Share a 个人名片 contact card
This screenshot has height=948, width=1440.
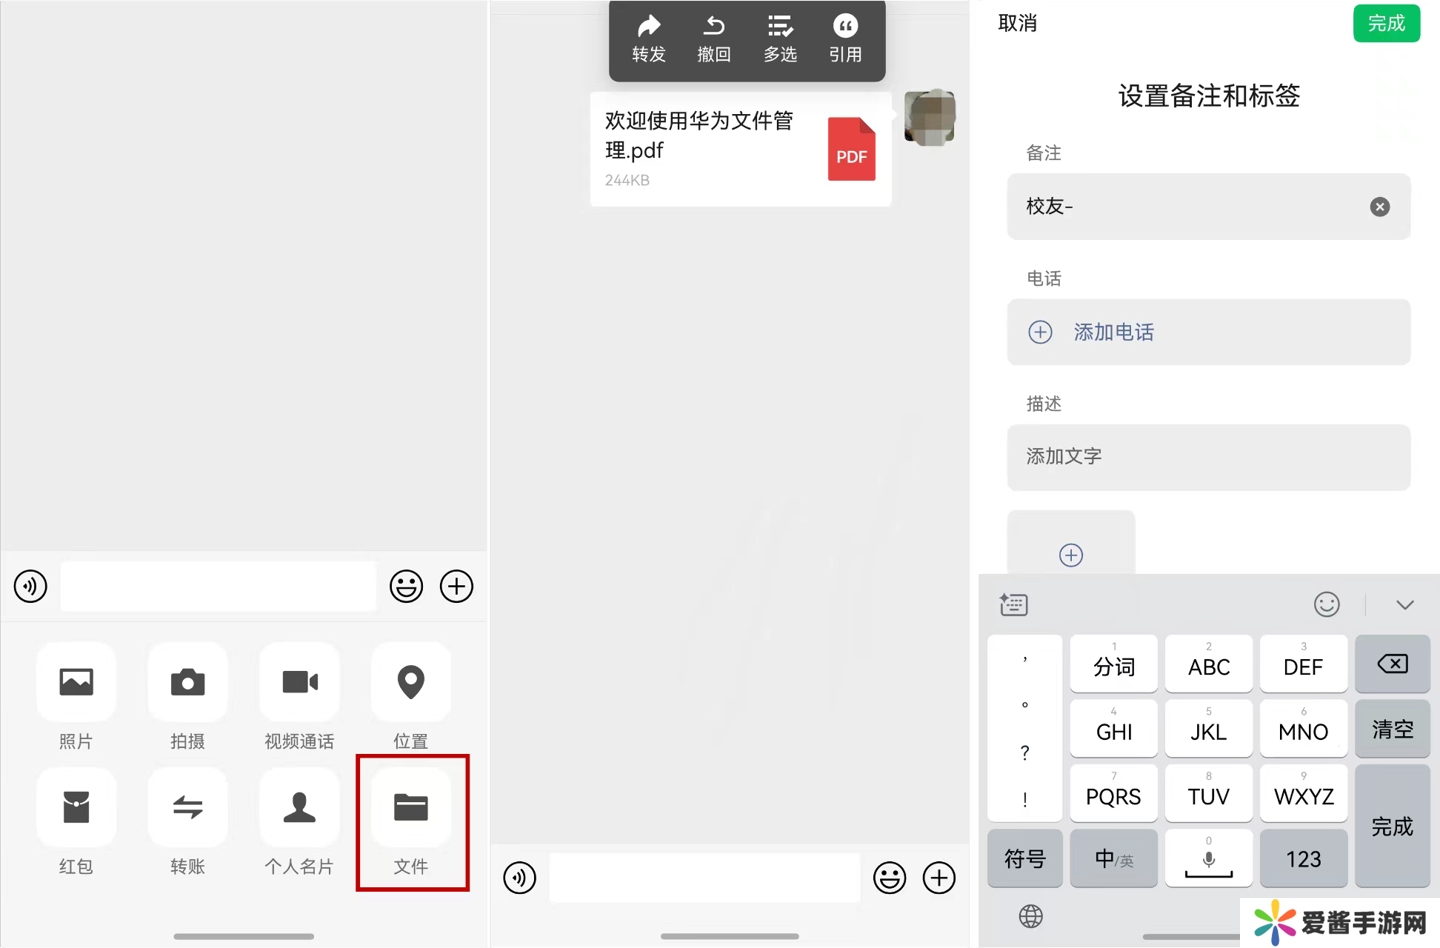click(299, 808)
